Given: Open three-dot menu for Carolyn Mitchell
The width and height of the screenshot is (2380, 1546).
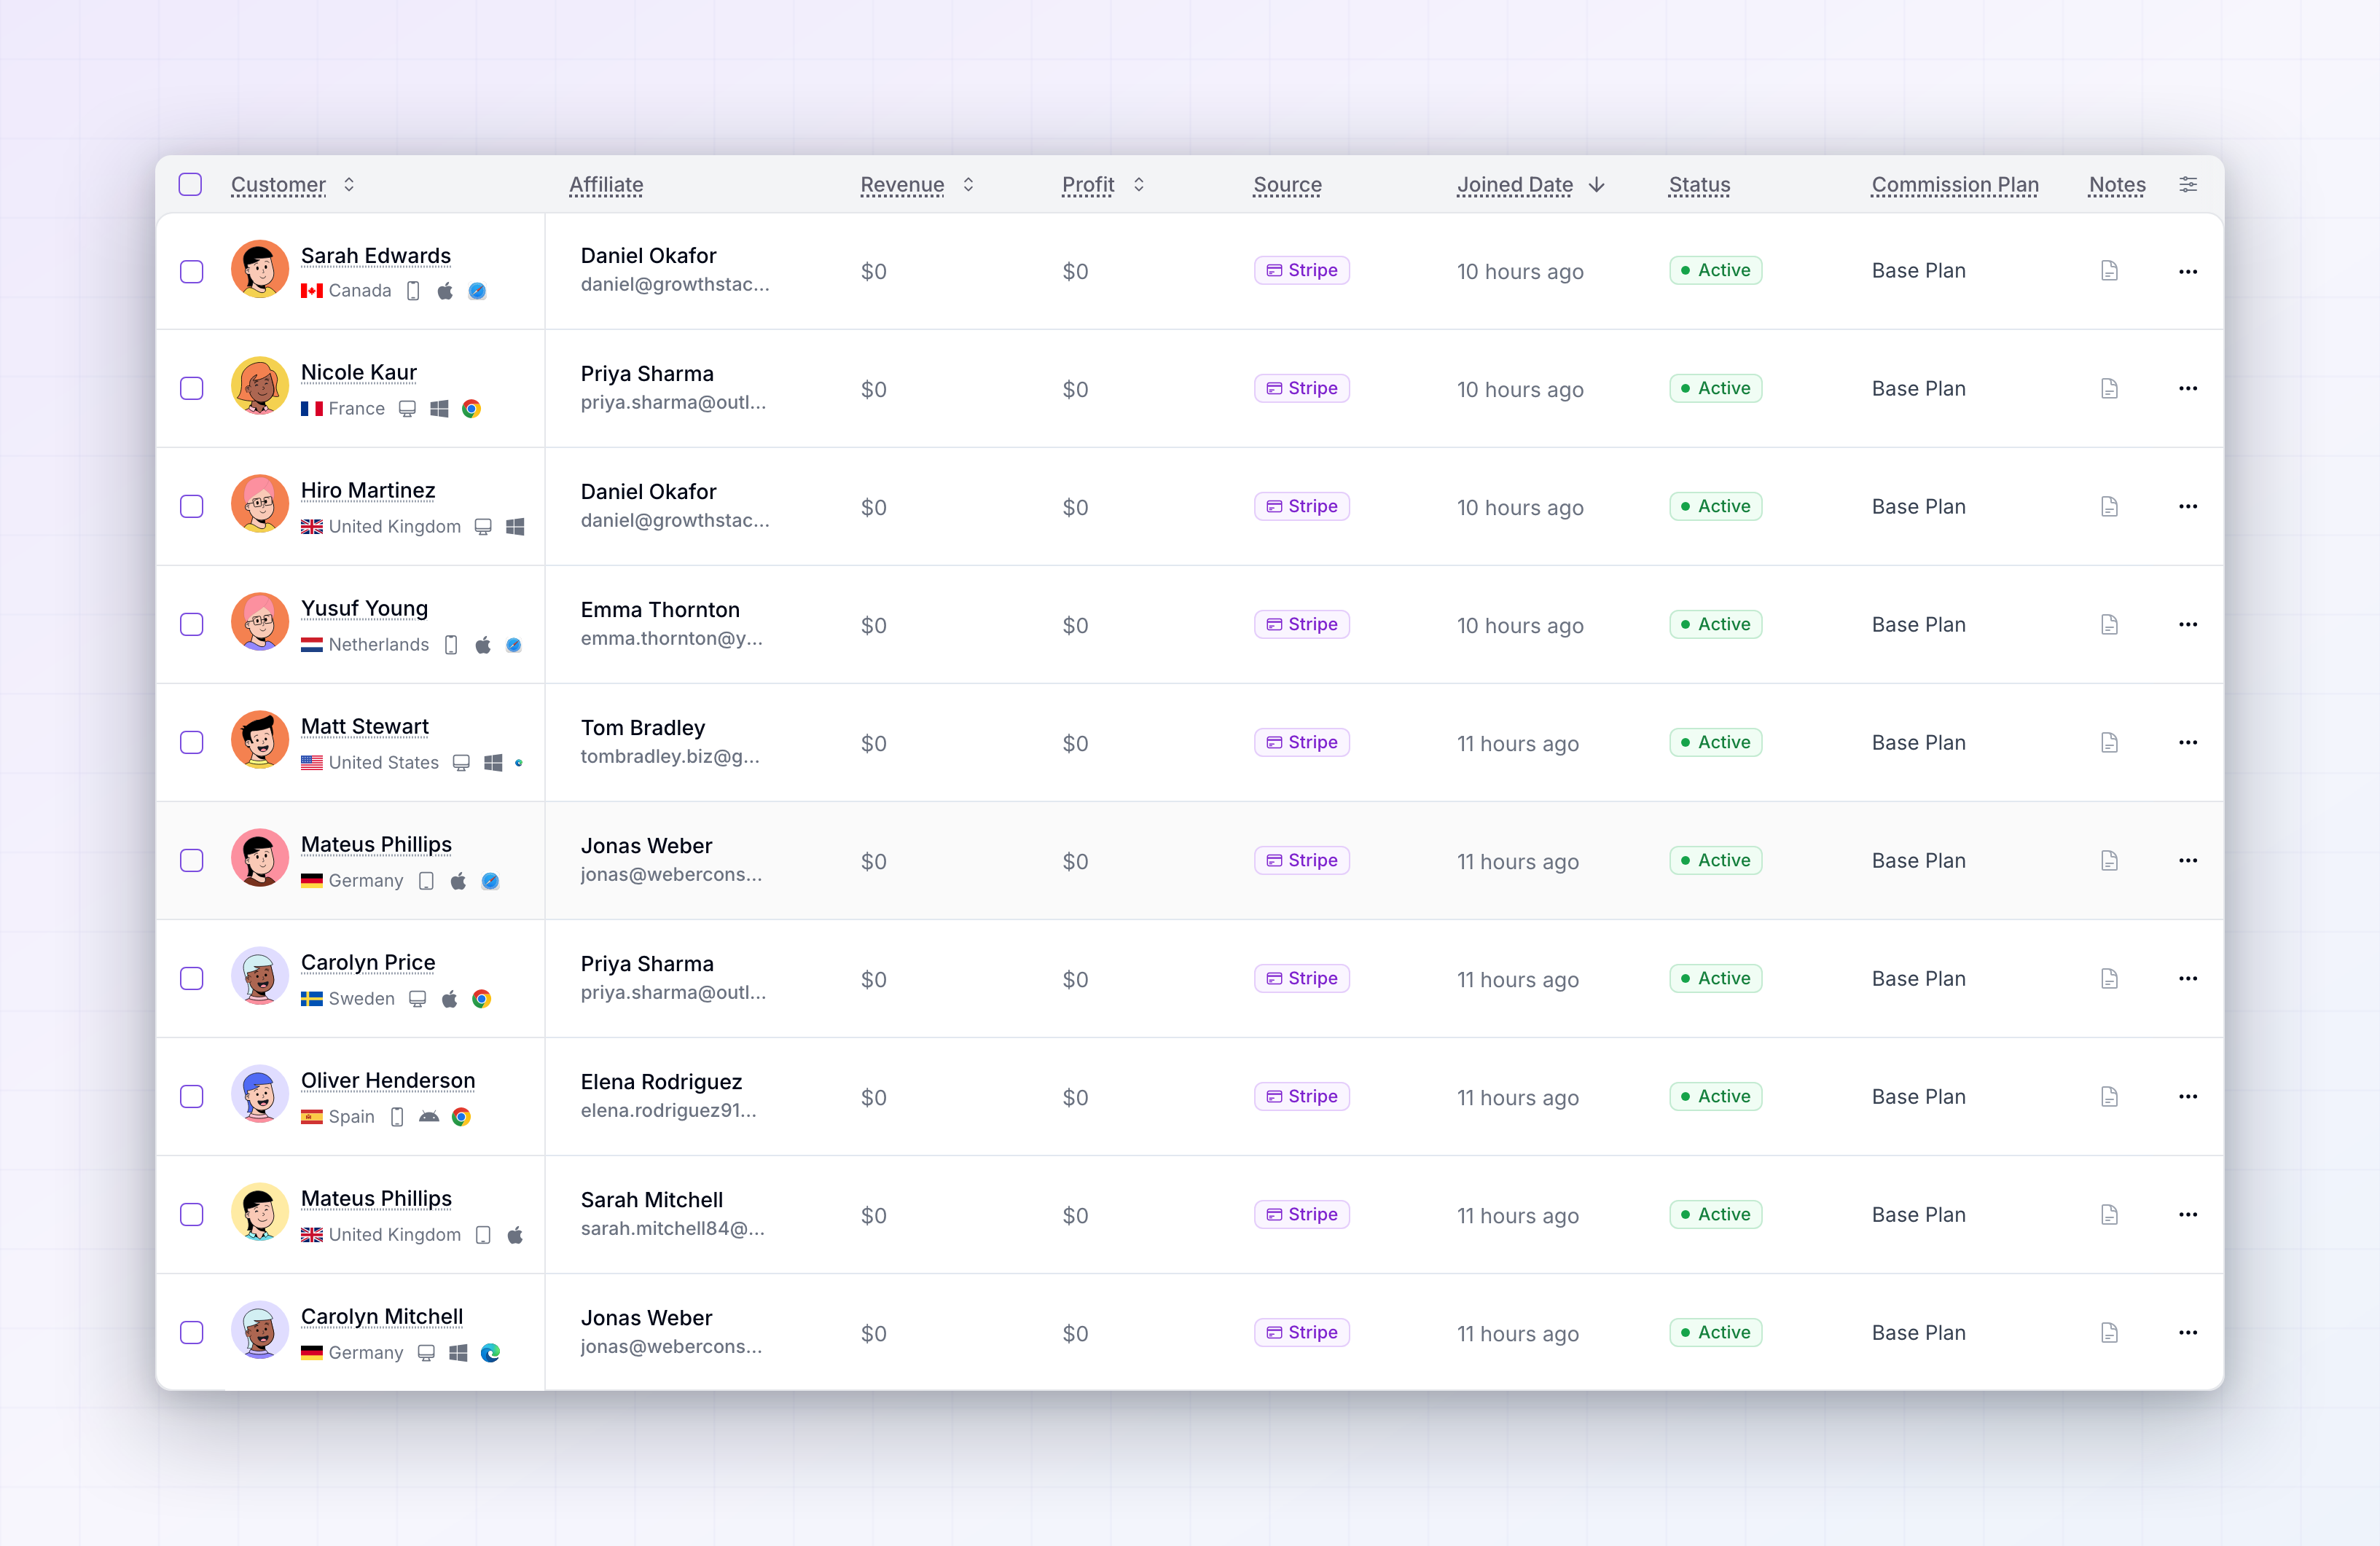Looking at the screenshot, I should [2187, 1333].
